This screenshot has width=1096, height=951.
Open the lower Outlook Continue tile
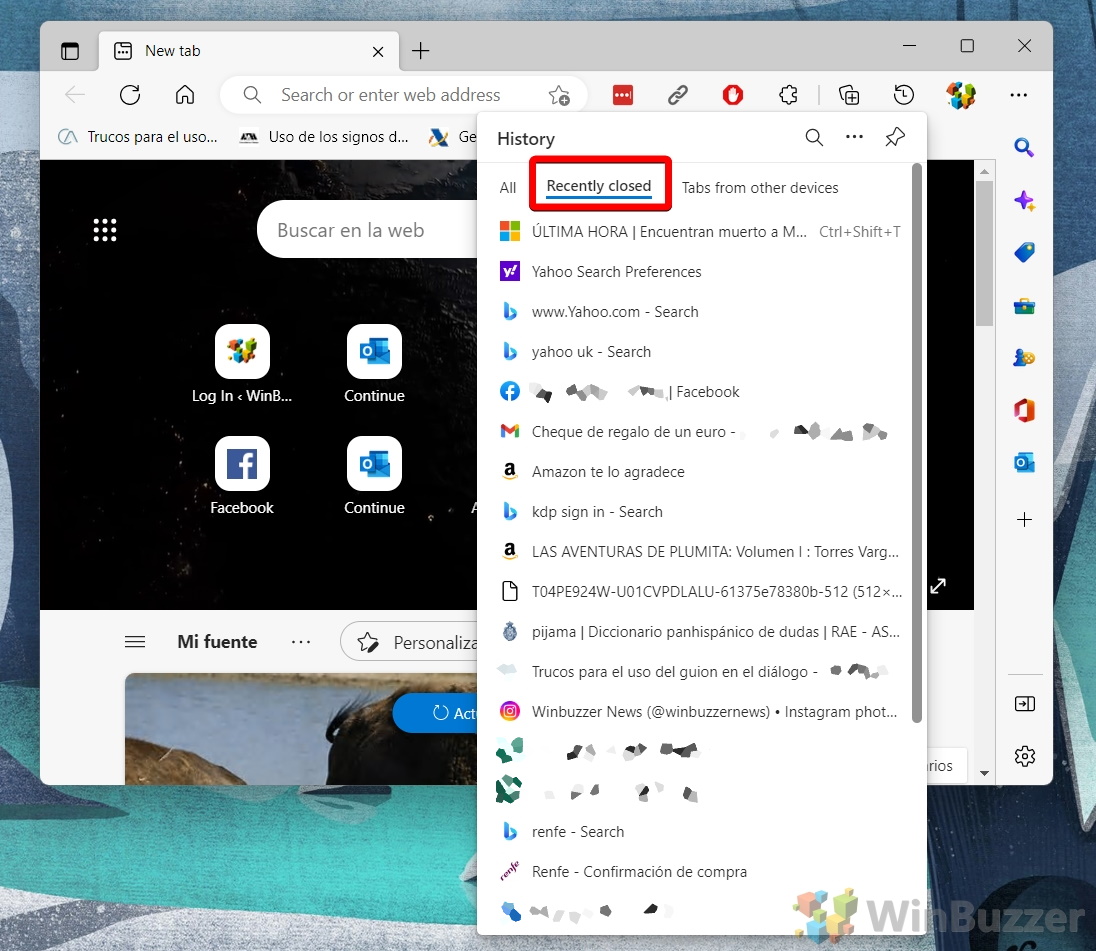tap(374, 476)
